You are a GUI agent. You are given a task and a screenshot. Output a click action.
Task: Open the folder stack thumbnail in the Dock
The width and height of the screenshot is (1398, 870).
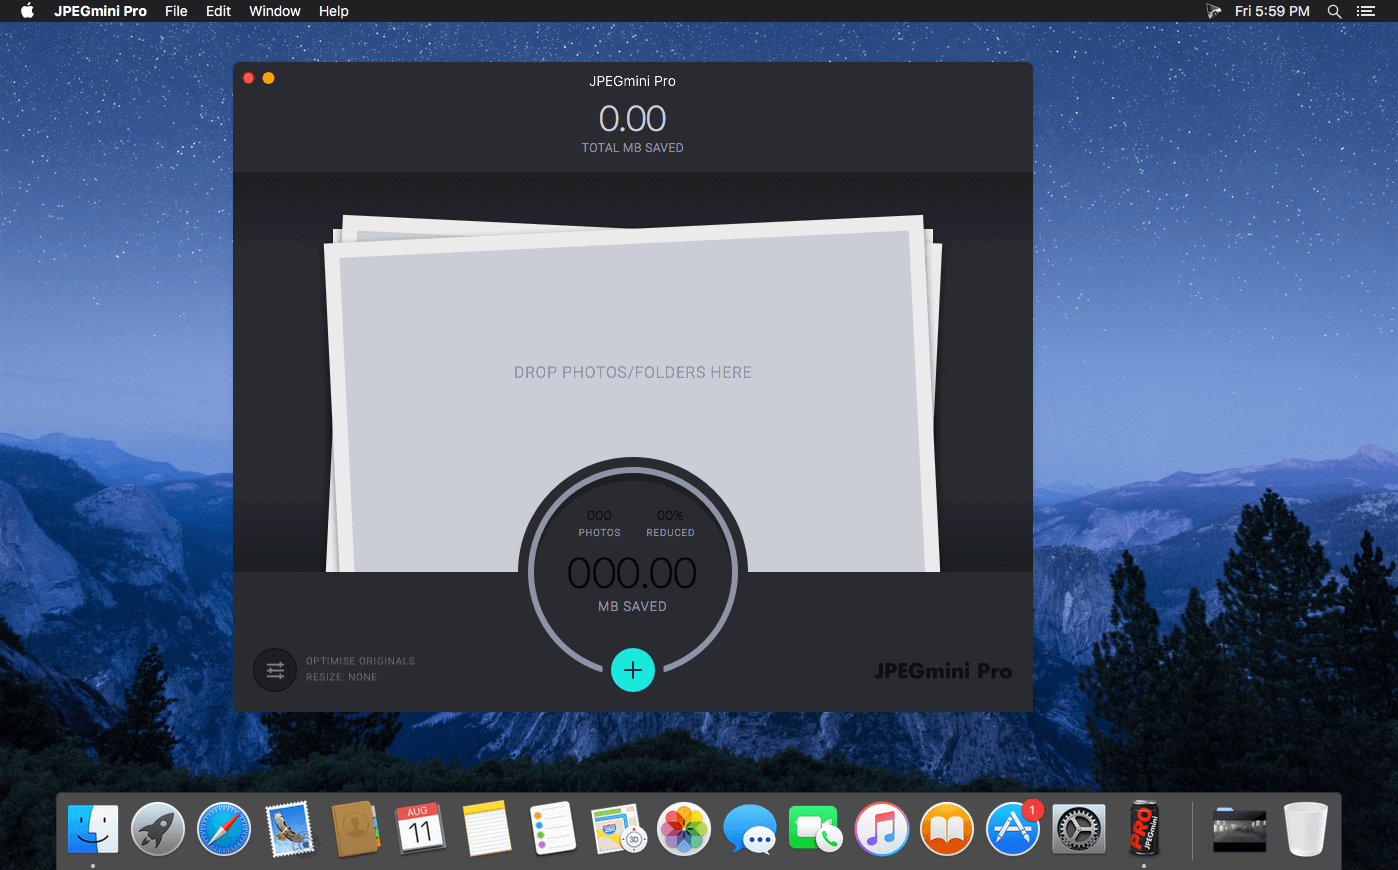click(1240, 830)
